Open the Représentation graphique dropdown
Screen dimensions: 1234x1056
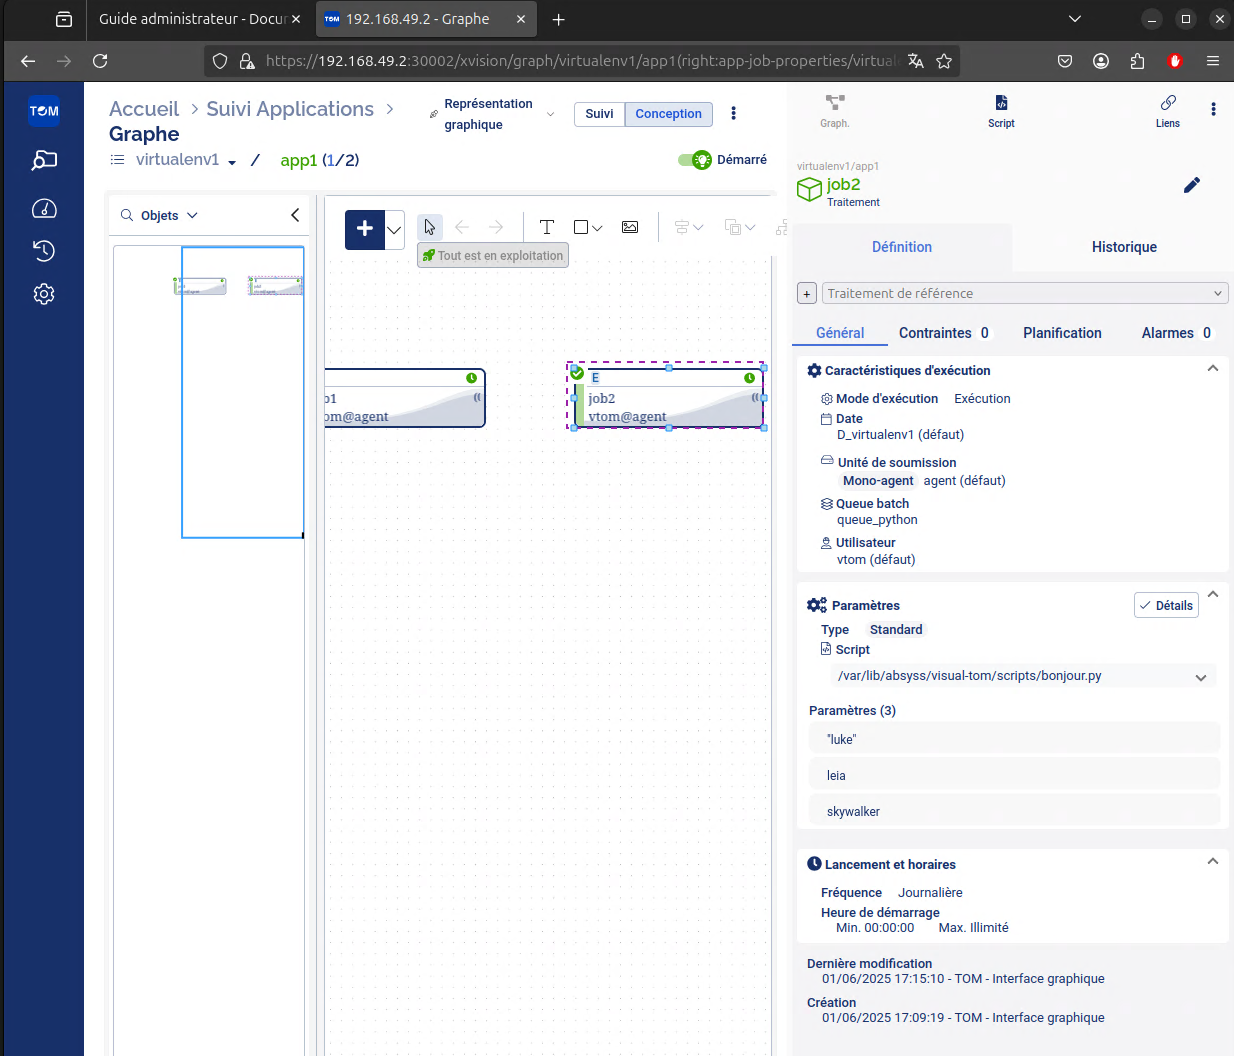491,114
